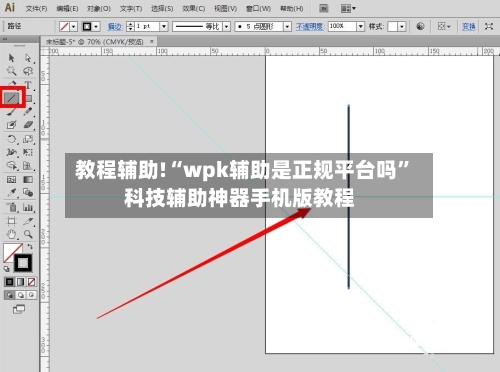Image resolution: width=500 pixels, height=372 pixels.
Task: Click the 不透明度 opacity link
Action: pyautogui.click(x=310, y=26)
